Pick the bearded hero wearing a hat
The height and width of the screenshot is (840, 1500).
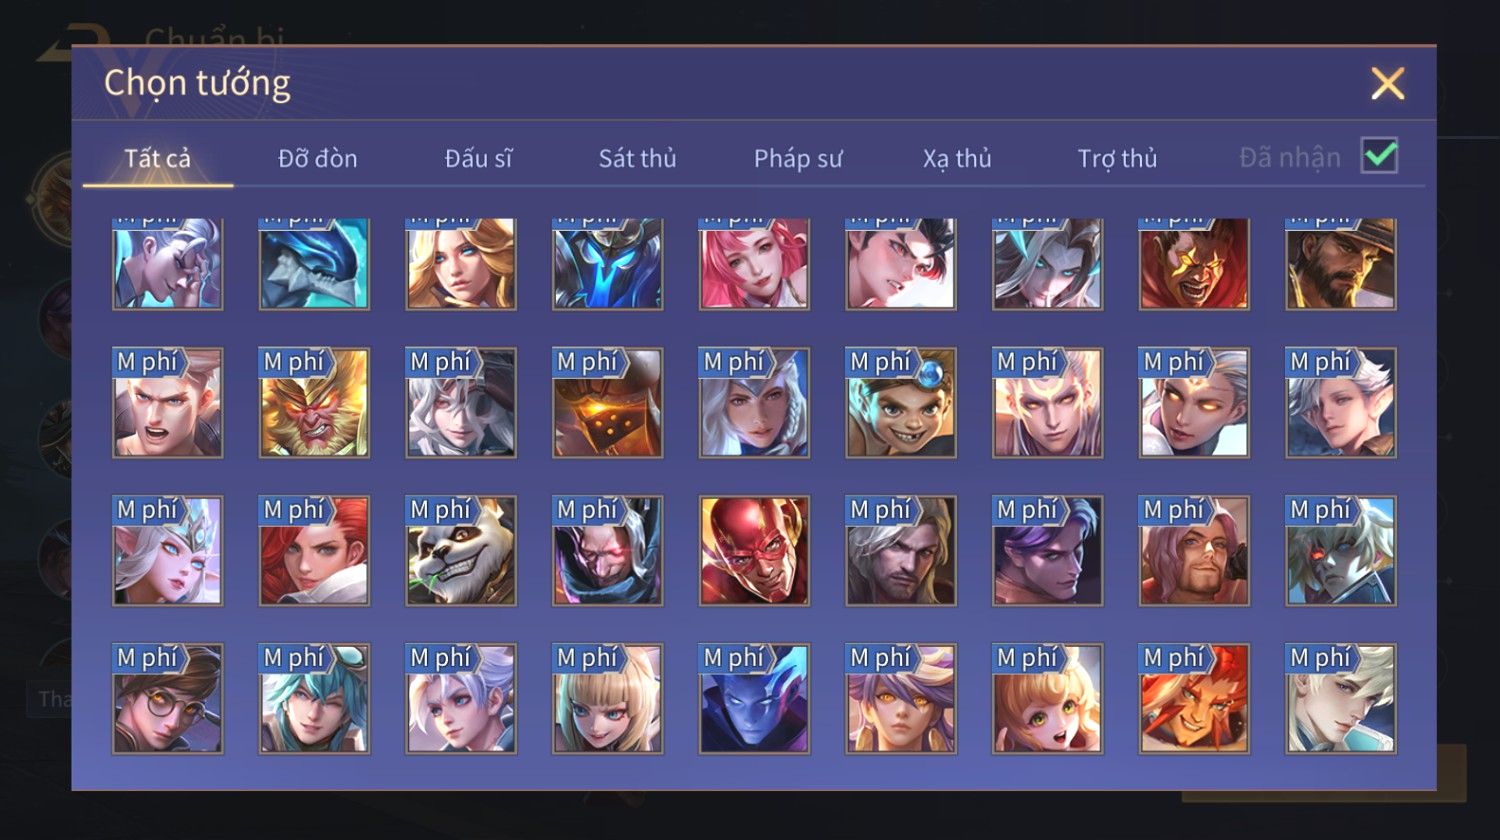[x=1341, y=264]
